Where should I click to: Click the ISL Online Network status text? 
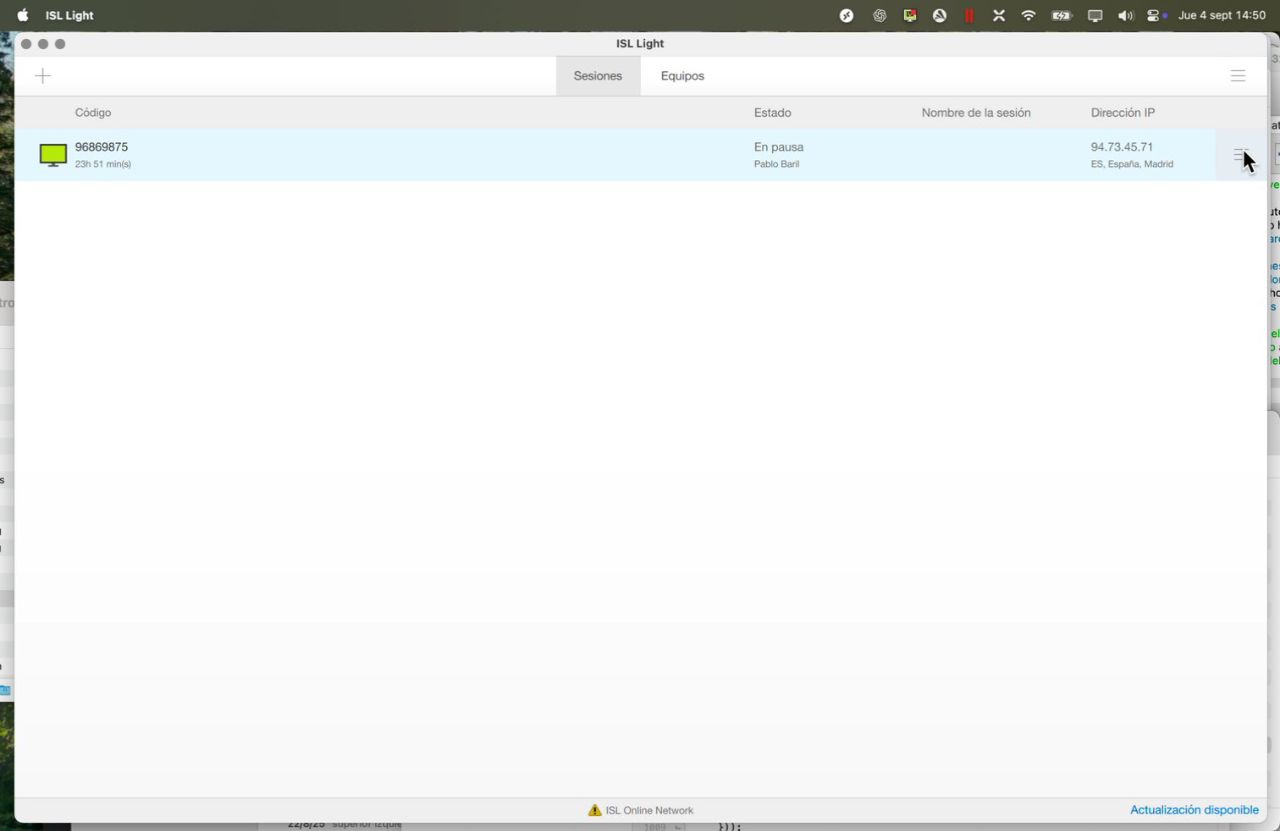pyautogui.click(x=649, y=810)
